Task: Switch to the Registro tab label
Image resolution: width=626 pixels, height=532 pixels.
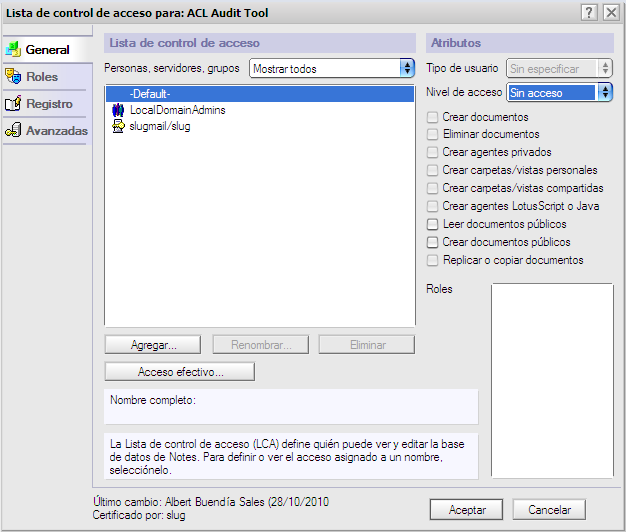Action: [50, 104]
